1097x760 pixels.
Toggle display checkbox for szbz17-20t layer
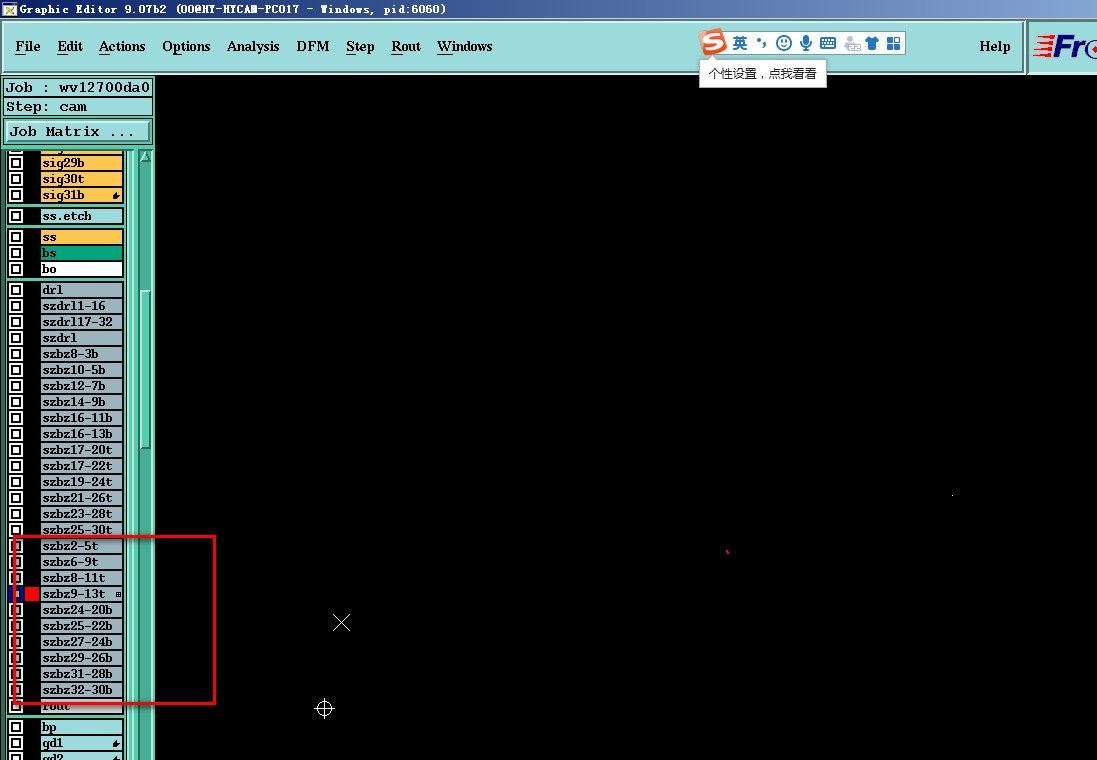(16, 450)
